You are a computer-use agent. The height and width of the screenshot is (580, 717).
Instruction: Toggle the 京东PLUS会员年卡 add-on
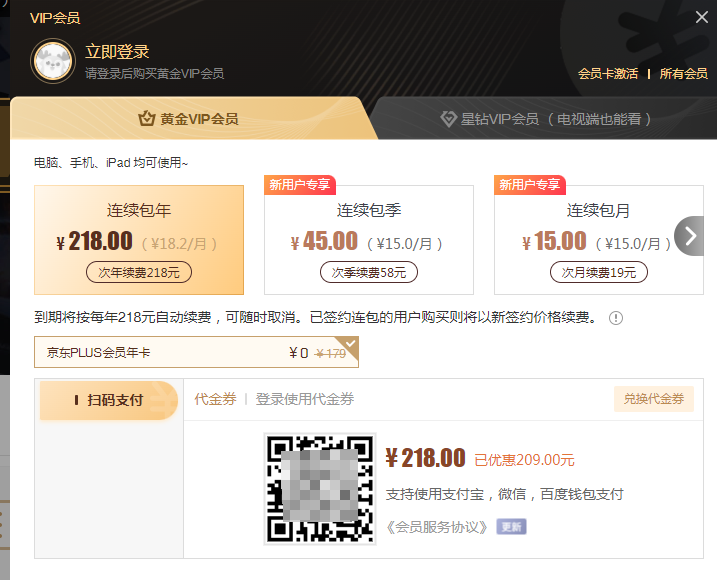pos(196,352)
